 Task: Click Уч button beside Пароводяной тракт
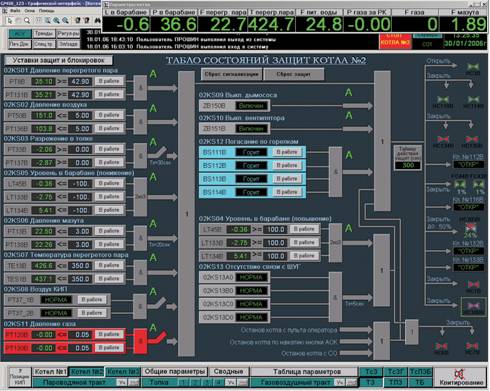(122, 382)
